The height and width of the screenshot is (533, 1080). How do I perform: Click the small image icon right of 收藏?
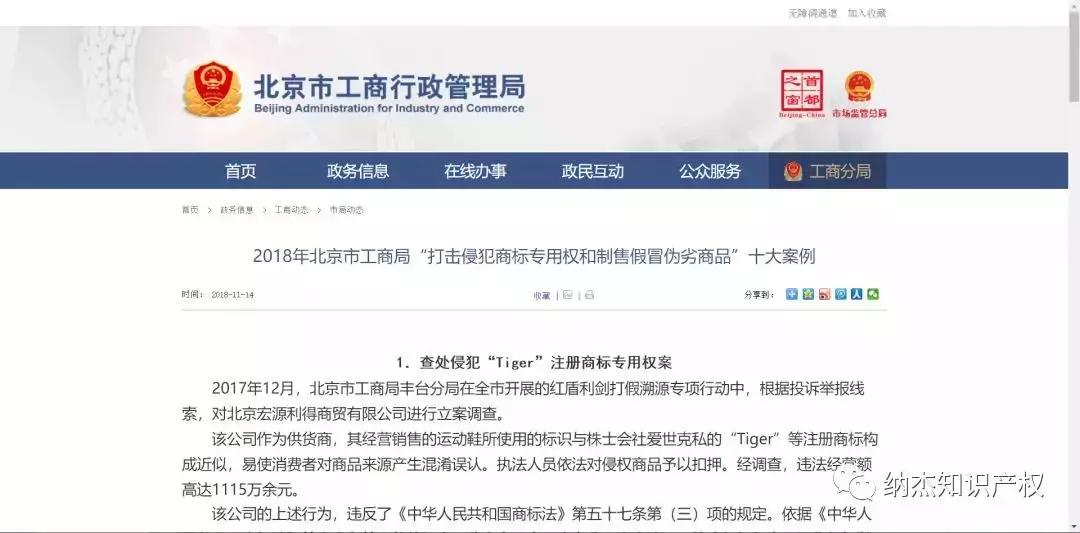coord(568,295)
